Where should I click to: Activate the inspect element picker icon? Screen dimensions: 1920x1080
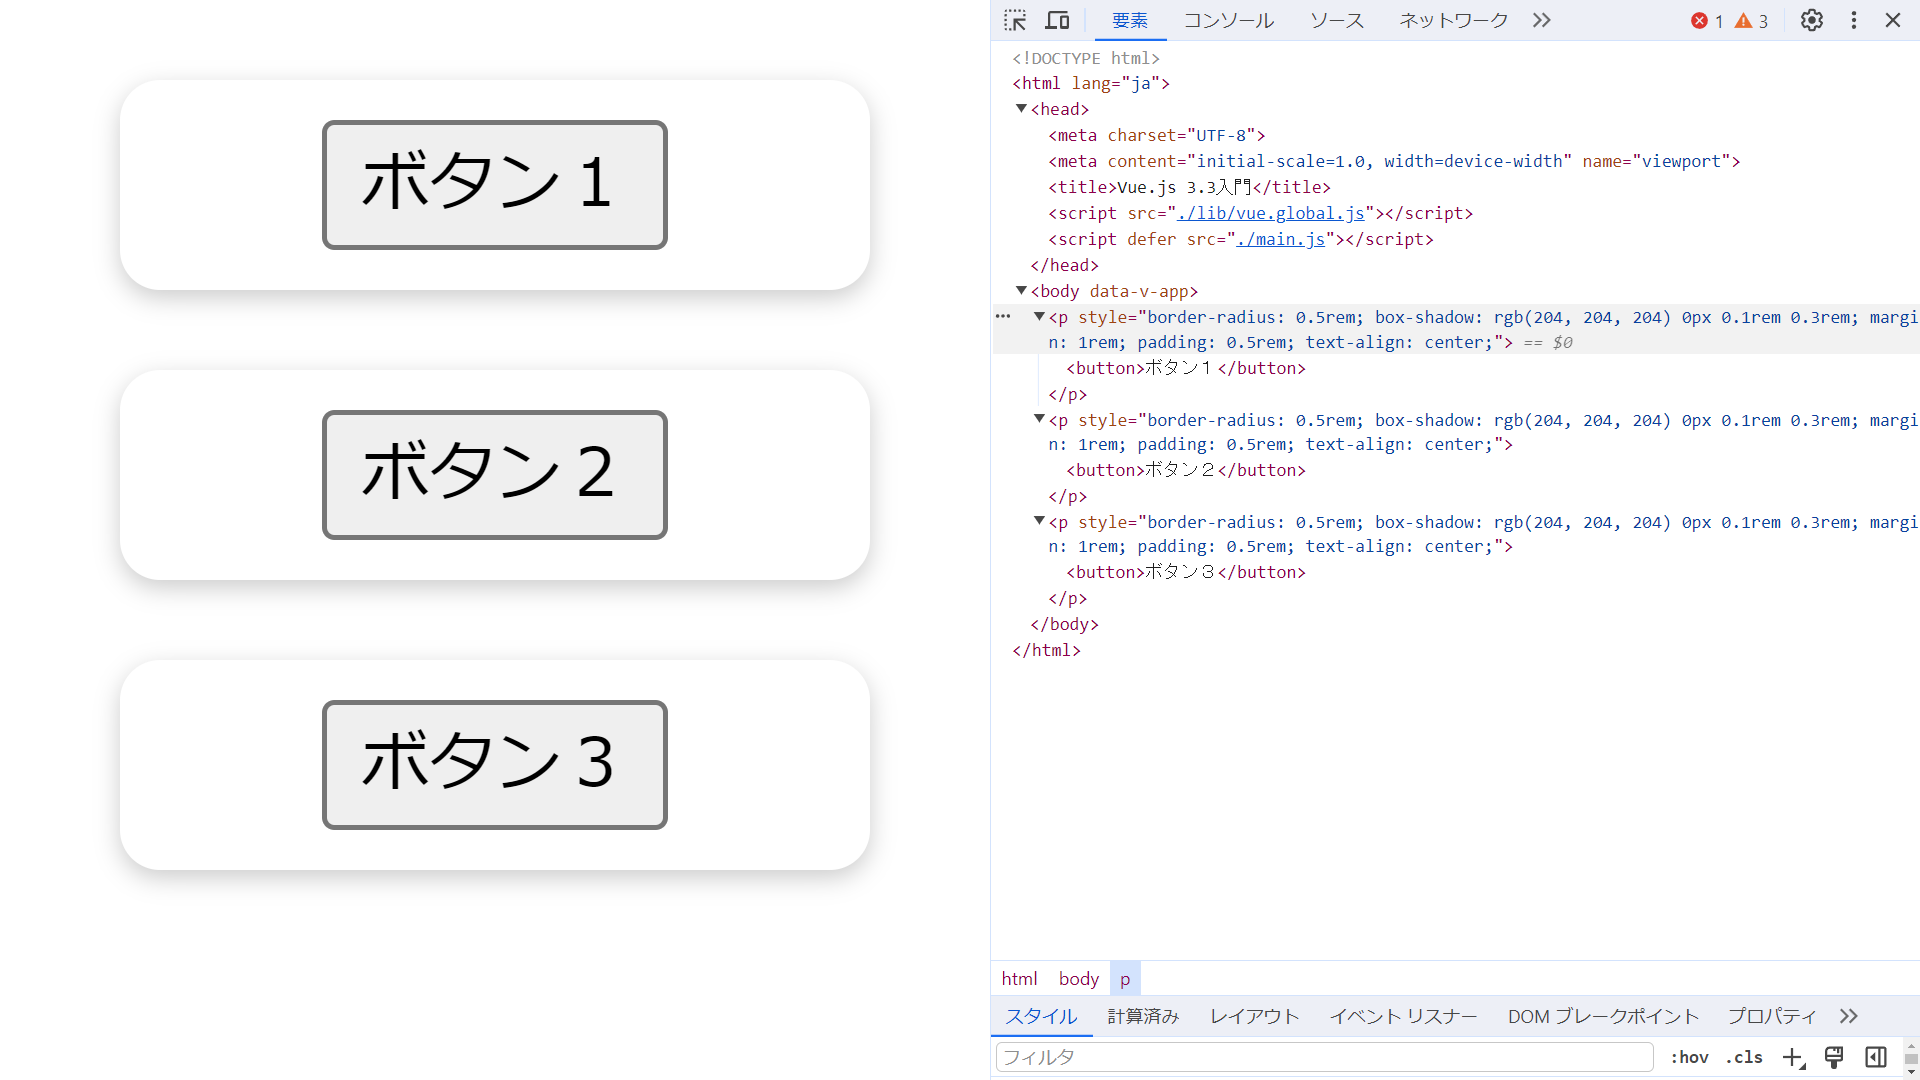pos(1015,20)
